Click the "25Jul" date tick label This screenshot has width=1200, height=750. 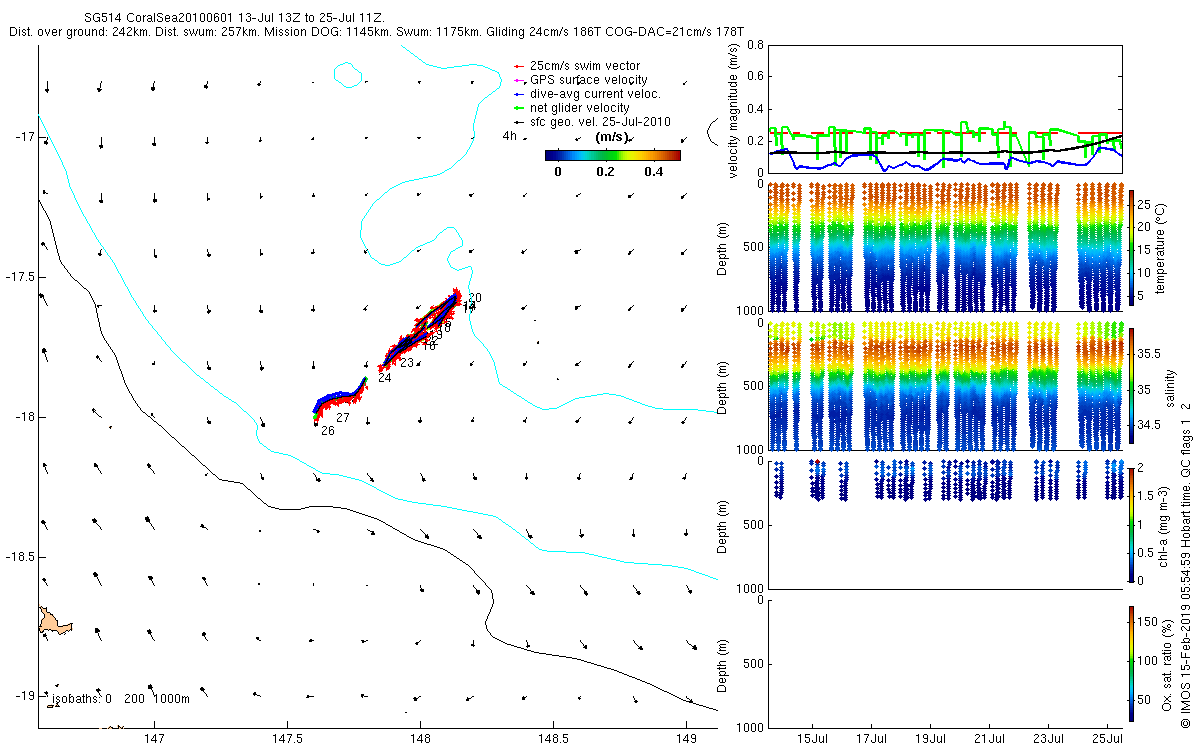(x=1108, y=738)
